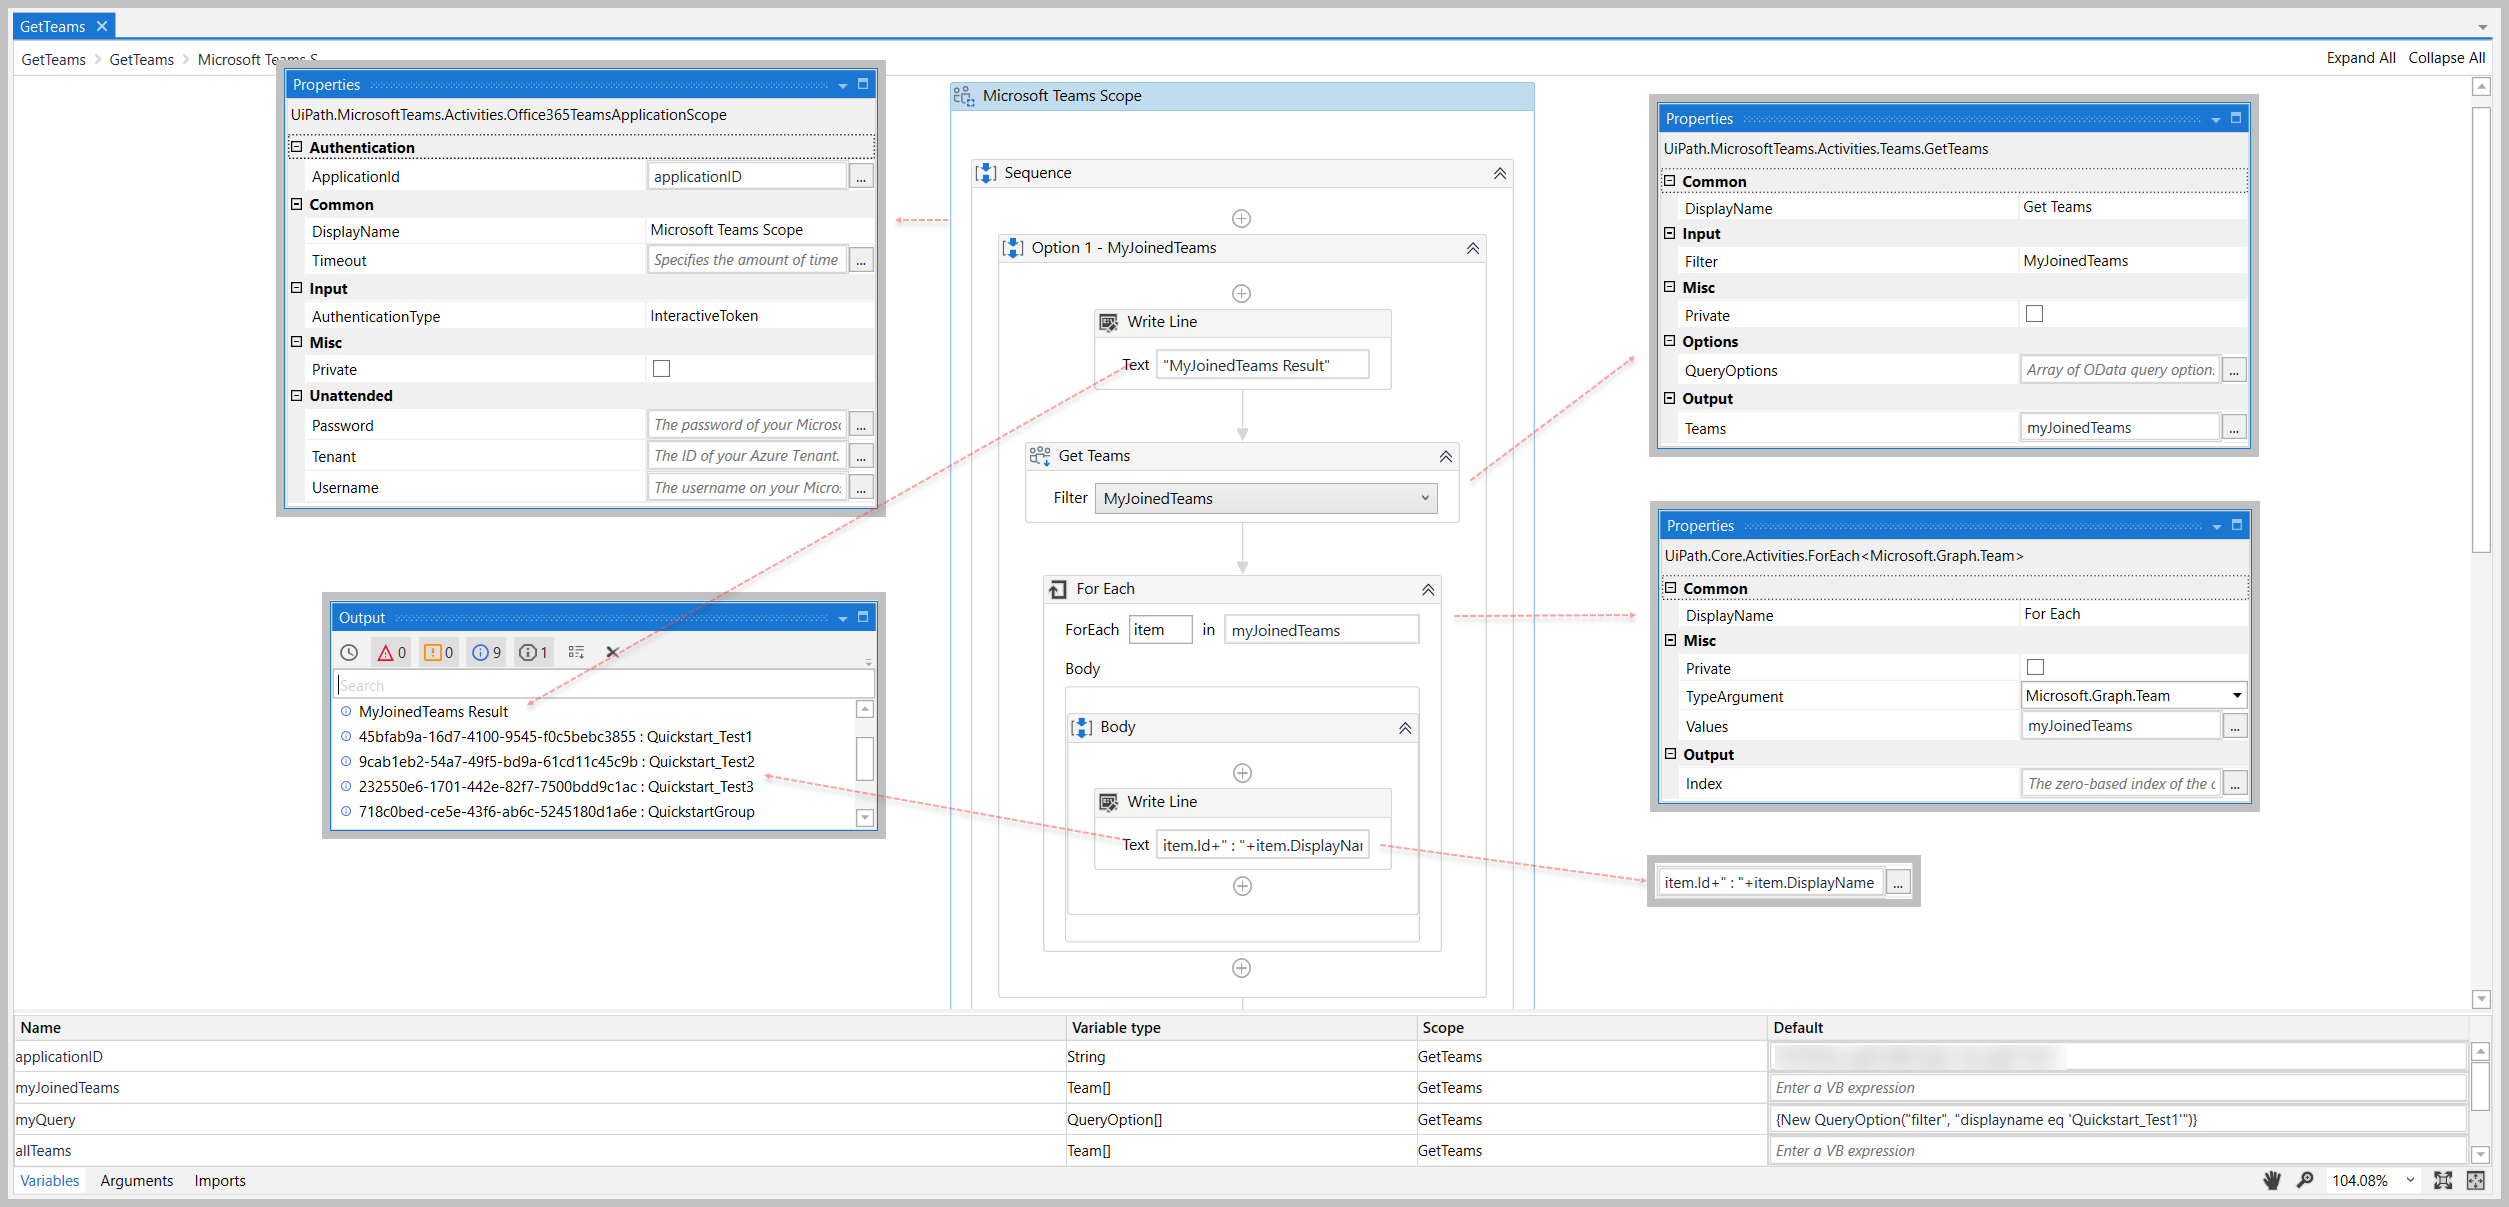Image resolution: width=2509 pixels, height=1207 pixels.
Task: Open the Filter MyJoinedTeams dropdown
Action: 1266,498
